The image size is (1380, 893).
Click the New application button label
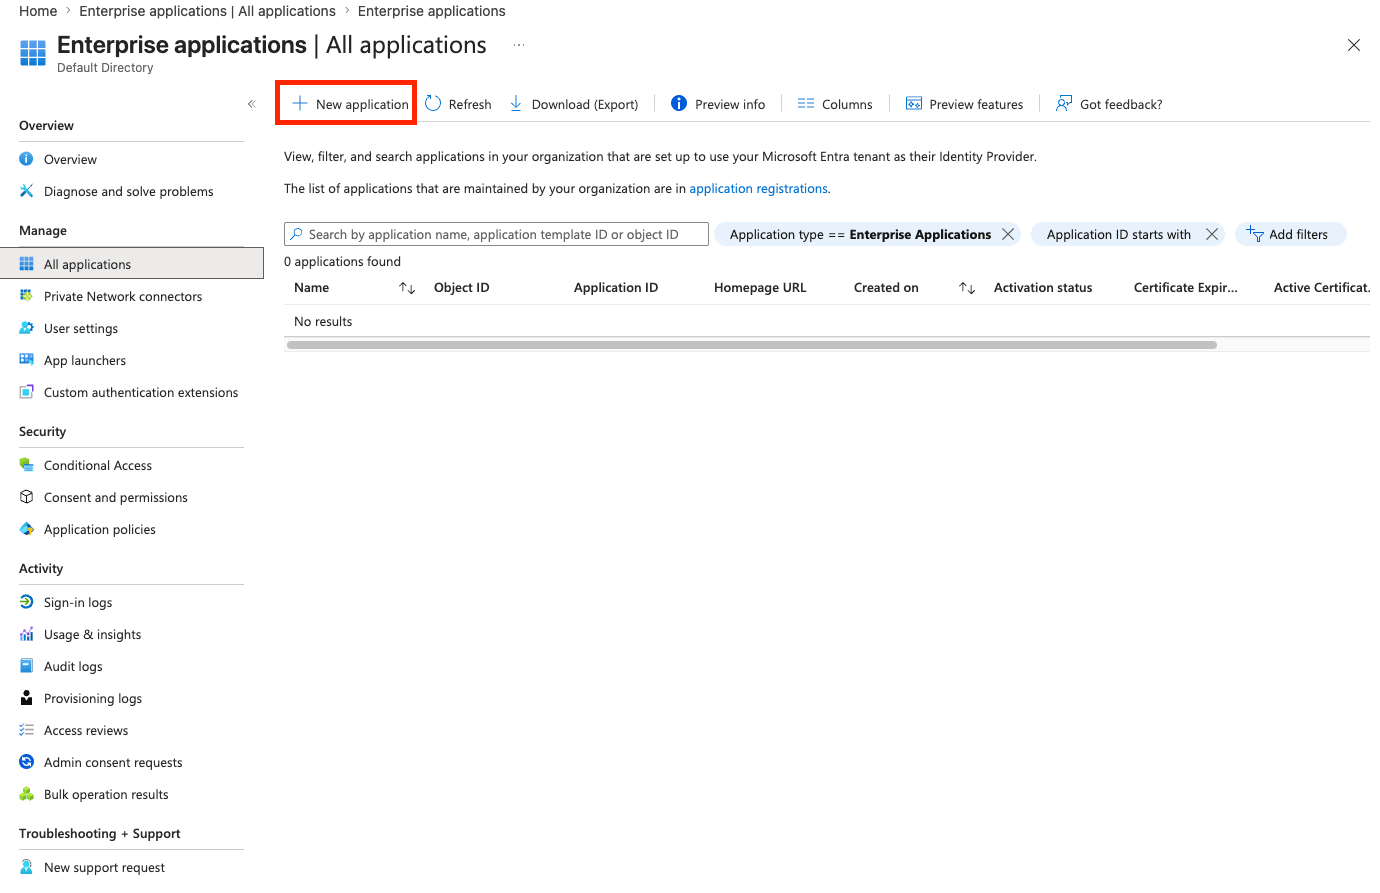[x=362, y=104]
